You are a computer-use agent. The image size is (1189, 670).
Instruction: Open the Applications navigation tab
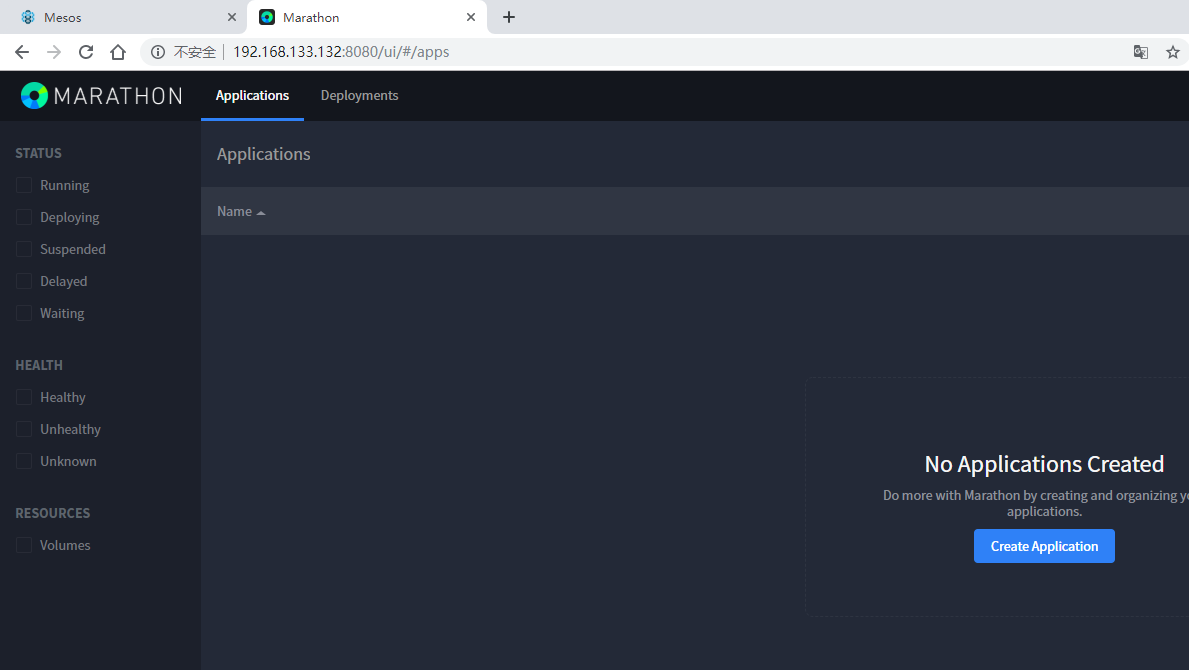252,96
